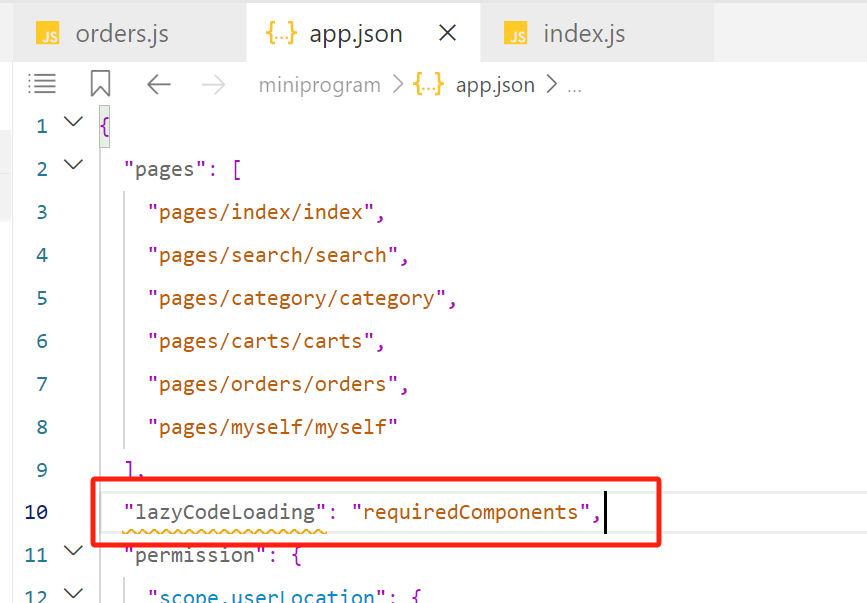The image size is (867, 603).
Task: Click the back navigation arrow
Action: [x=159, y=85]
